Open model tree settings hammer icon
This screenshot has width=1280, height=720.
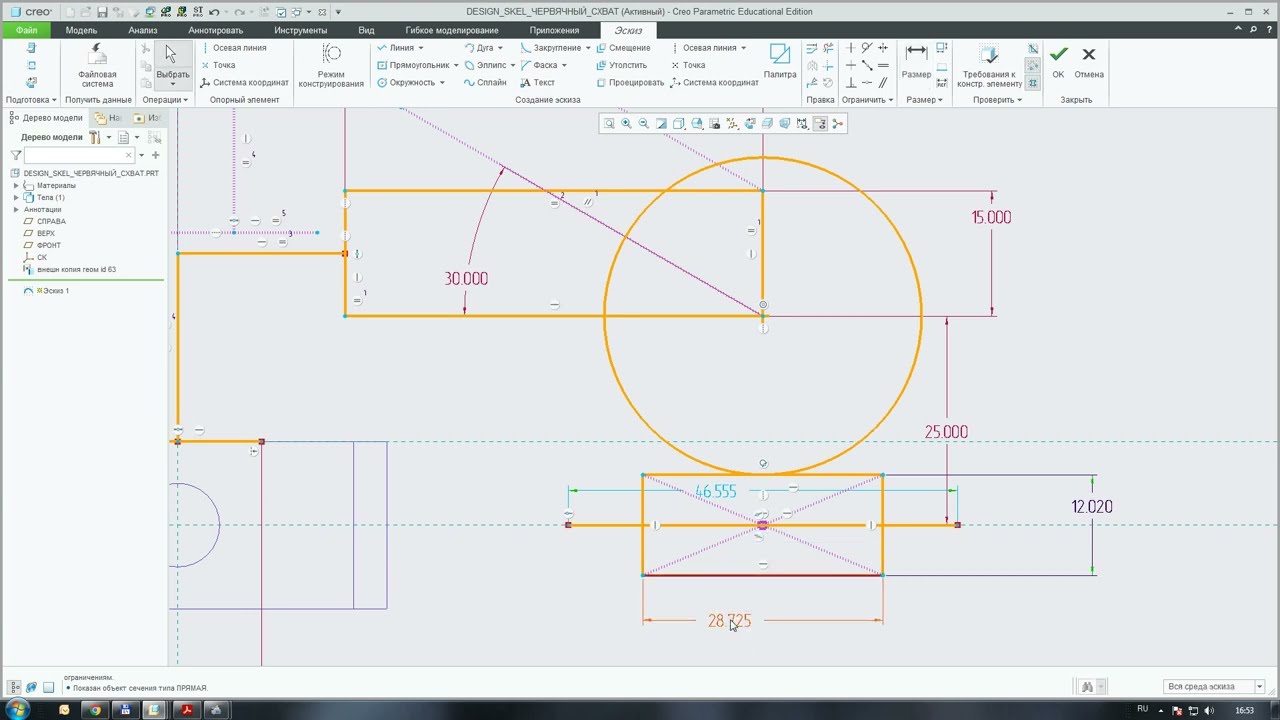coord(95,137)
